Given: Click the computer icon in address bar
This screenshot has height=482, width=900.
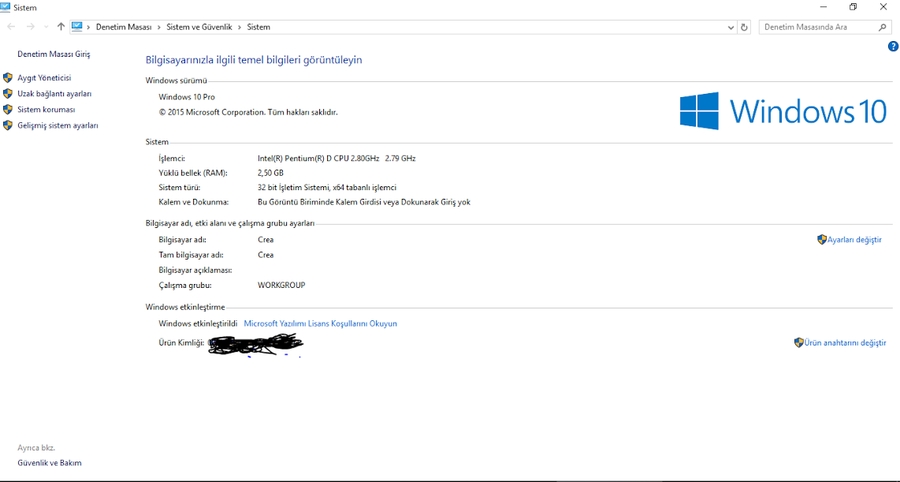Looking at the screenshot, I should pyautogui.click(x=77, y=26).
